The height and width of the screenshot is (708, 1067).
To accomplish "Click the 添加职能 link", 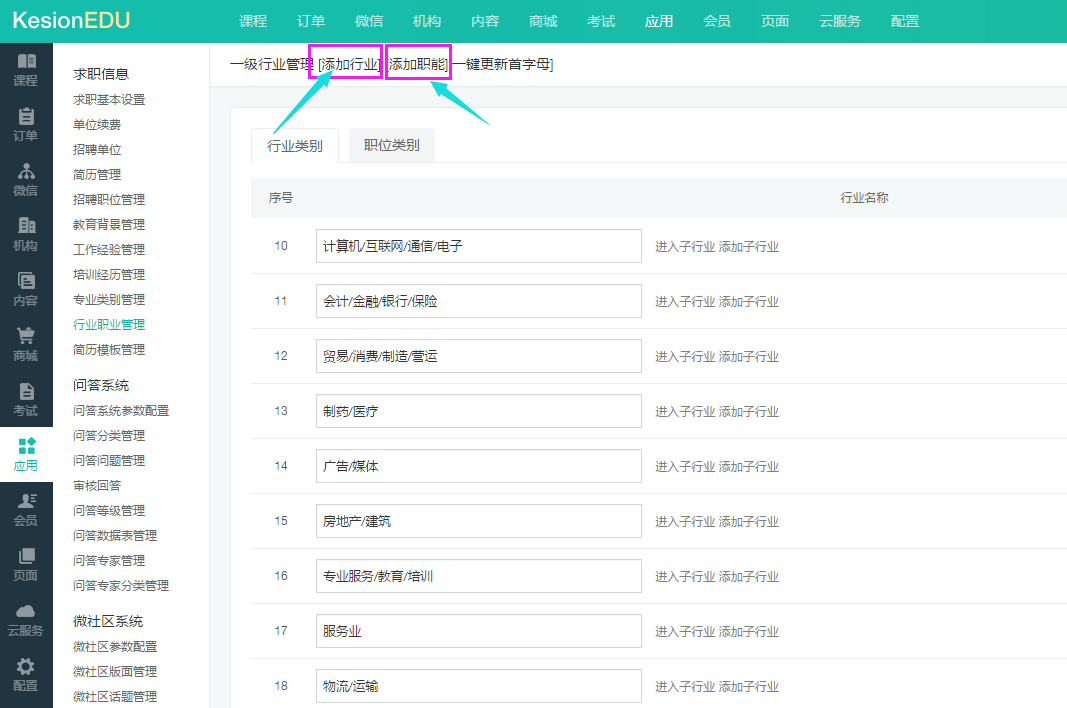I will tap(417, 64).
